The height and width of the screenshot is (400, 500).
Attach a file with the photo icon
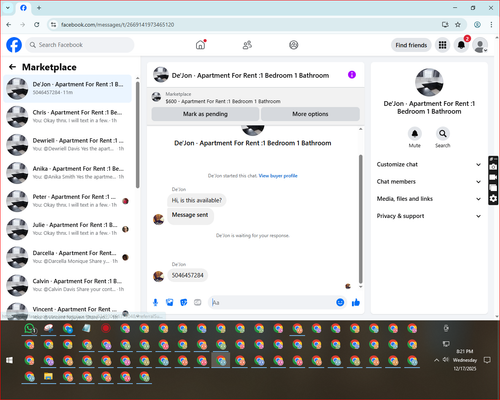tap(170, 302)
